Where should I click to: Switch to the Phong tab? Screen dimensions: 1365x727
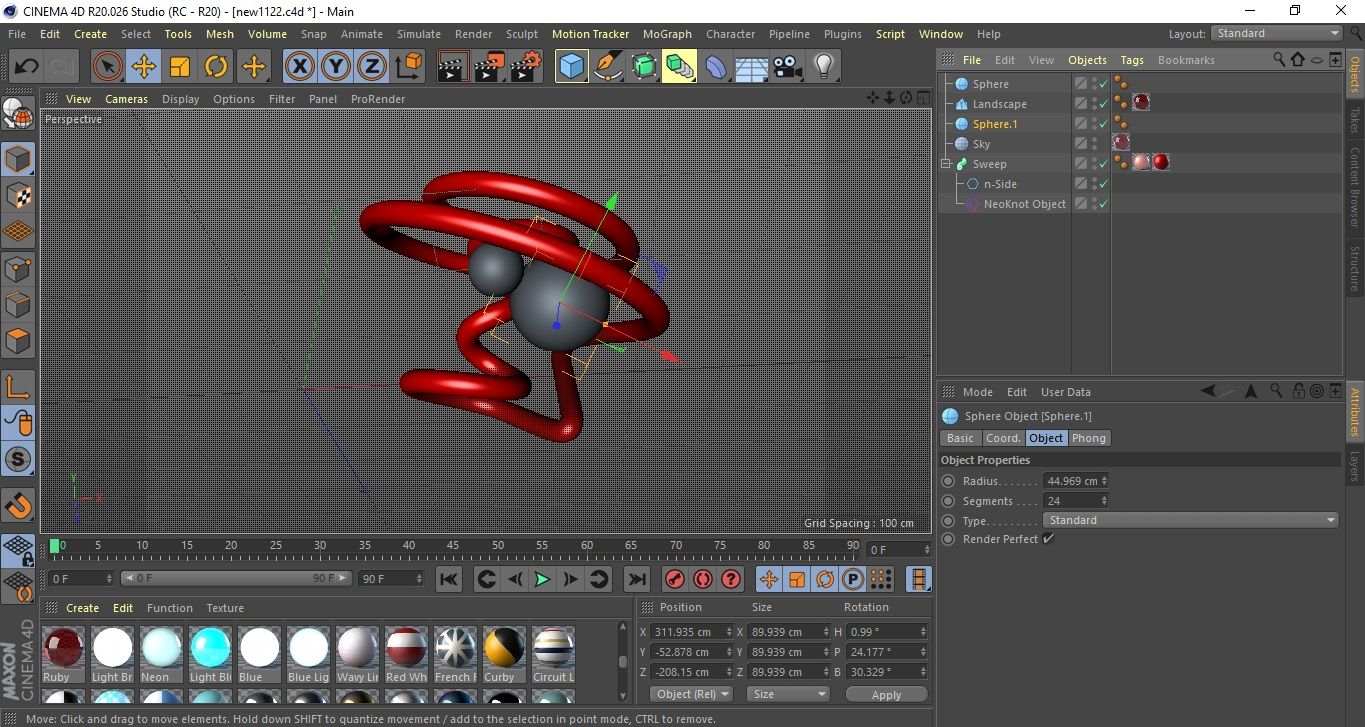pyautogui.click(x=1089, y=438)
